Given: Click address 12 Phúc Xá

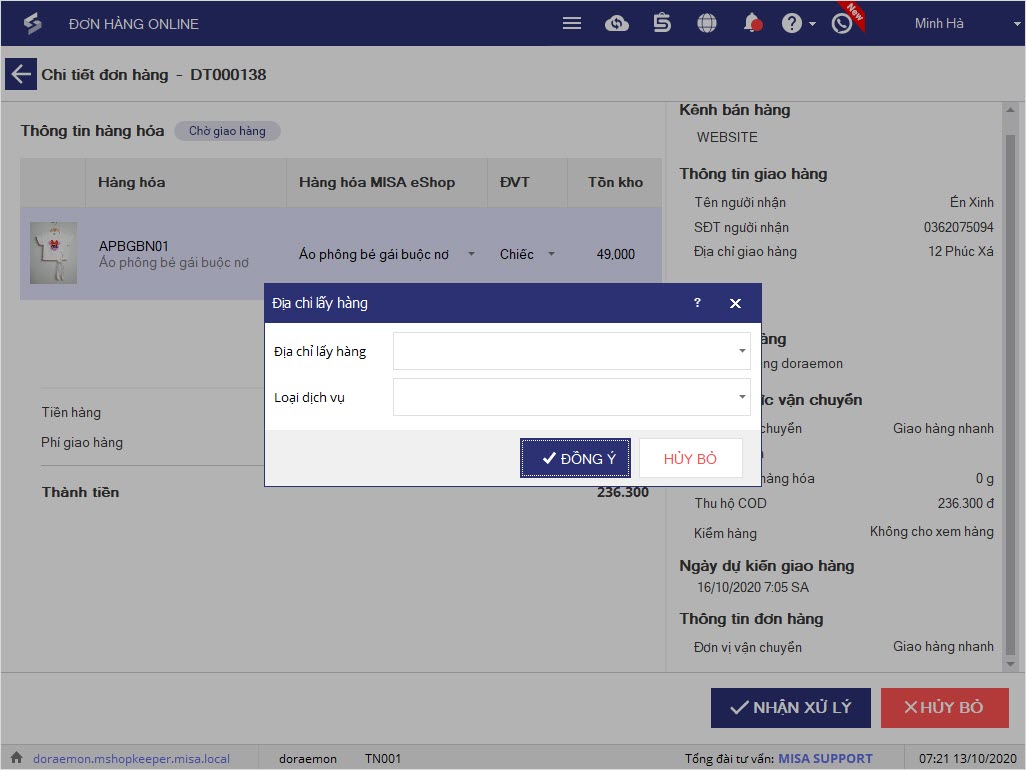Looking at the screenshot, I should [961, 251].
